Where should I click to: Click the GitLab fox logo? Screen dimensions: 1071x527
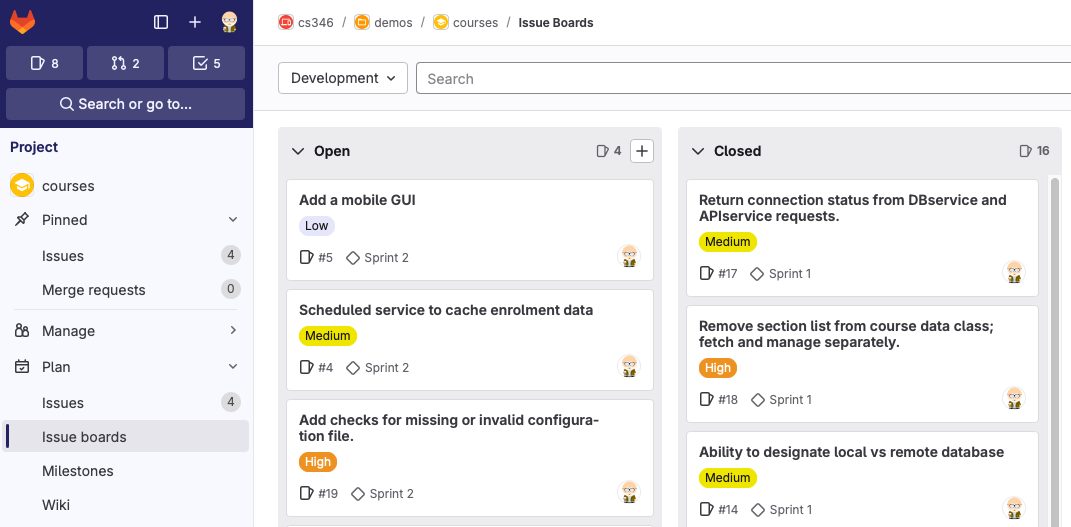point(22,21)
